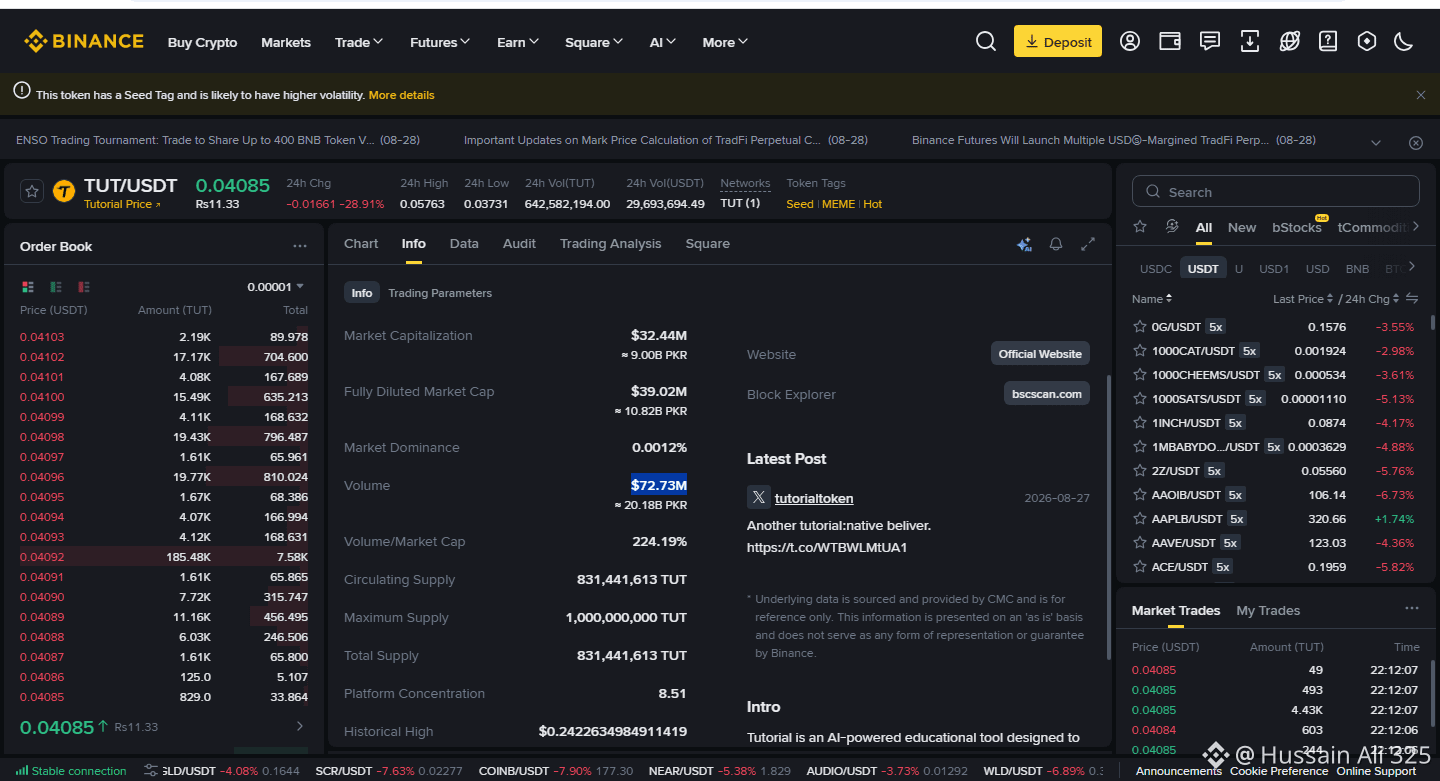Open Markets in the top navigation
1440x781 pixels.
point(286,42)
